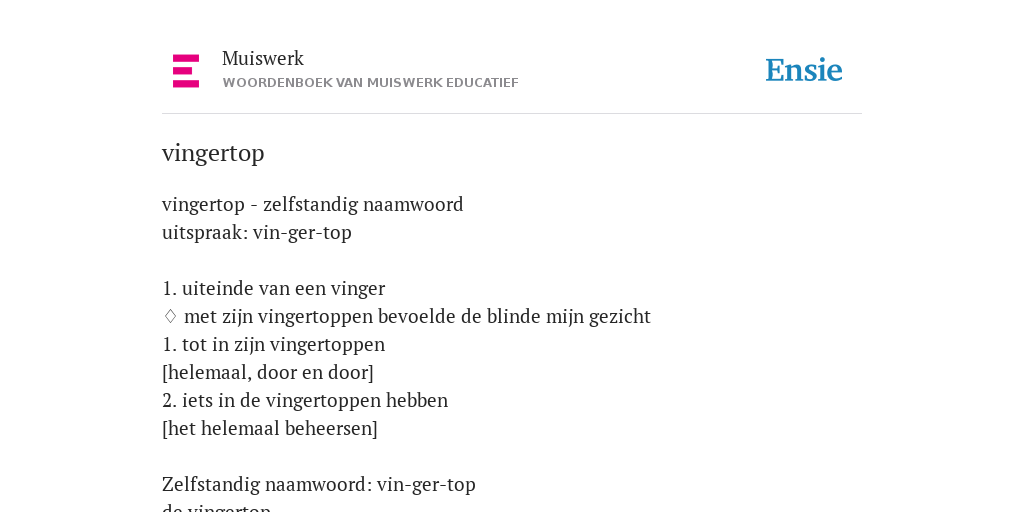1024x512 pixels.
Task: Click the pronunciation line 'uitspraak: vin-ger-top'
Action: tap(257, 232)
